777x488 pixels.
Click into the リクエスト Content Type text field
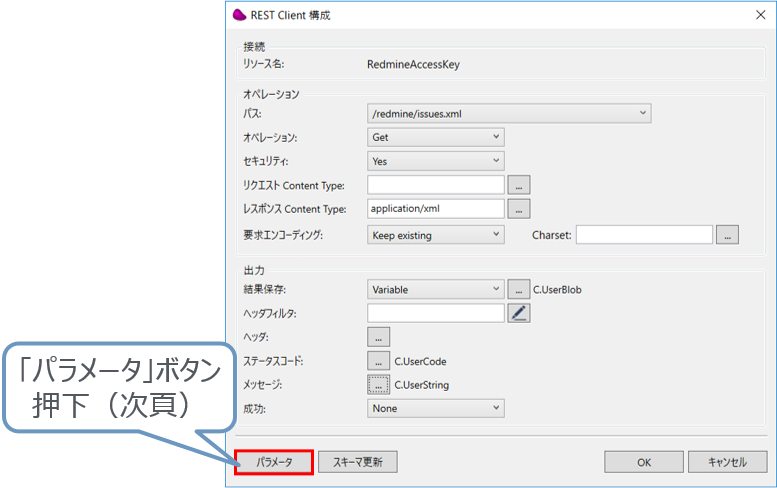coord(436,184)
